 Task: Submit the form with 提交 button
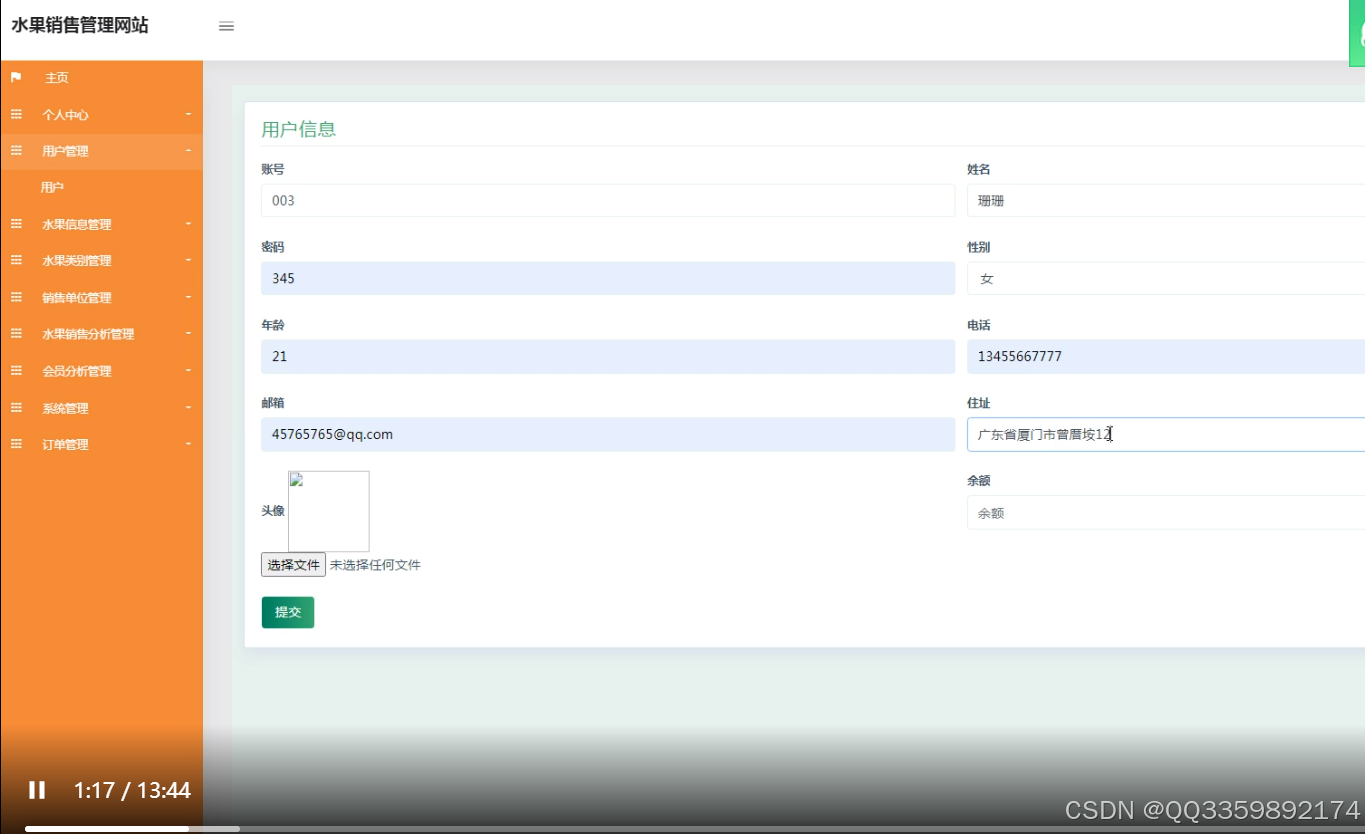[288, 612]
